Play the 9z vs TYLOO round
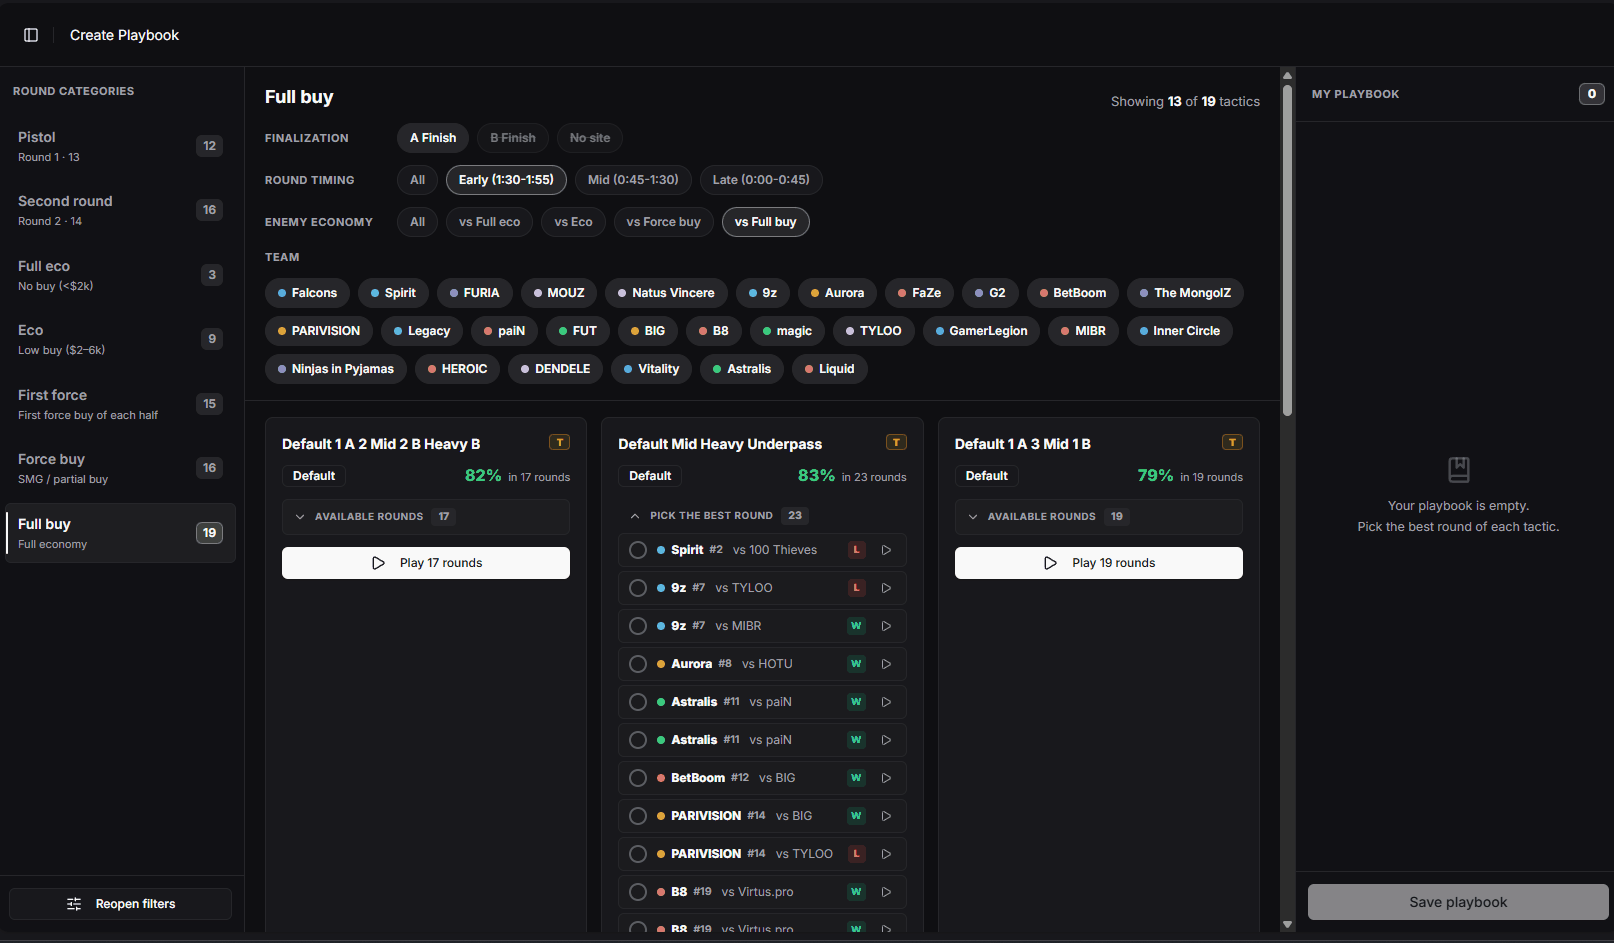1614x943 pixels. (886, 588)
